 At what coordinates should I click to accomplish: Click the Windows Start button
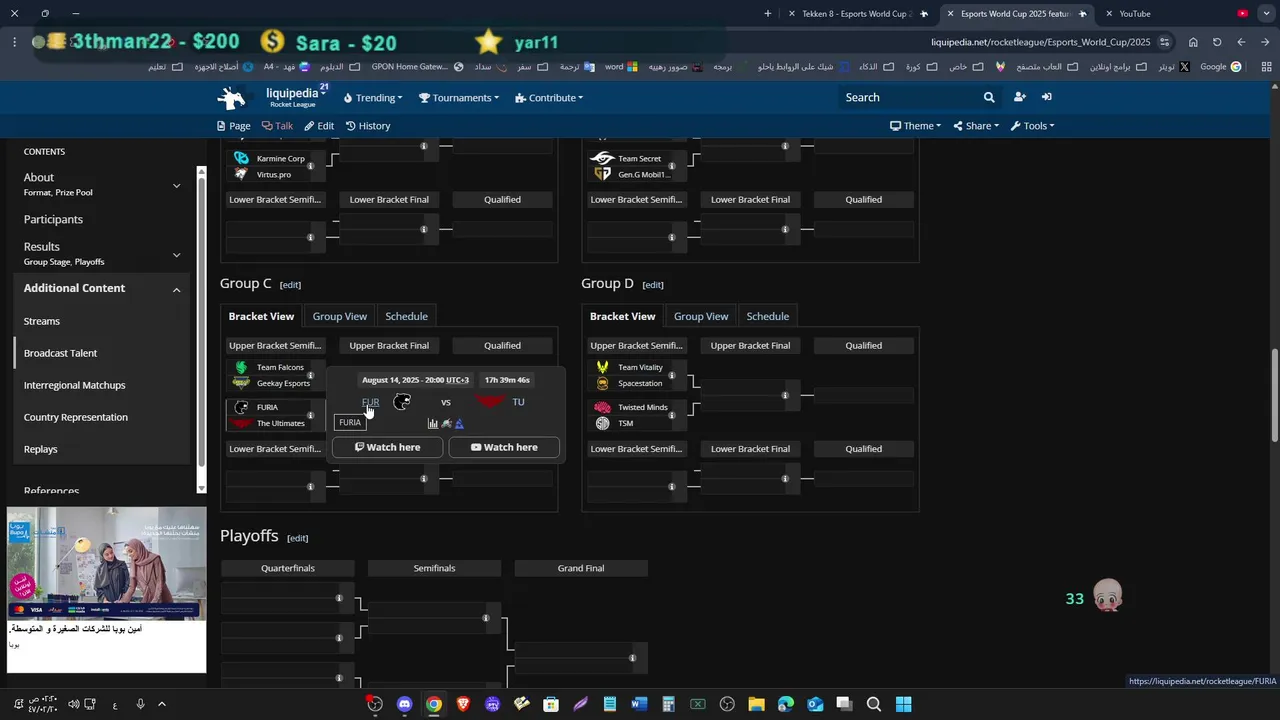tap(903, 704)
